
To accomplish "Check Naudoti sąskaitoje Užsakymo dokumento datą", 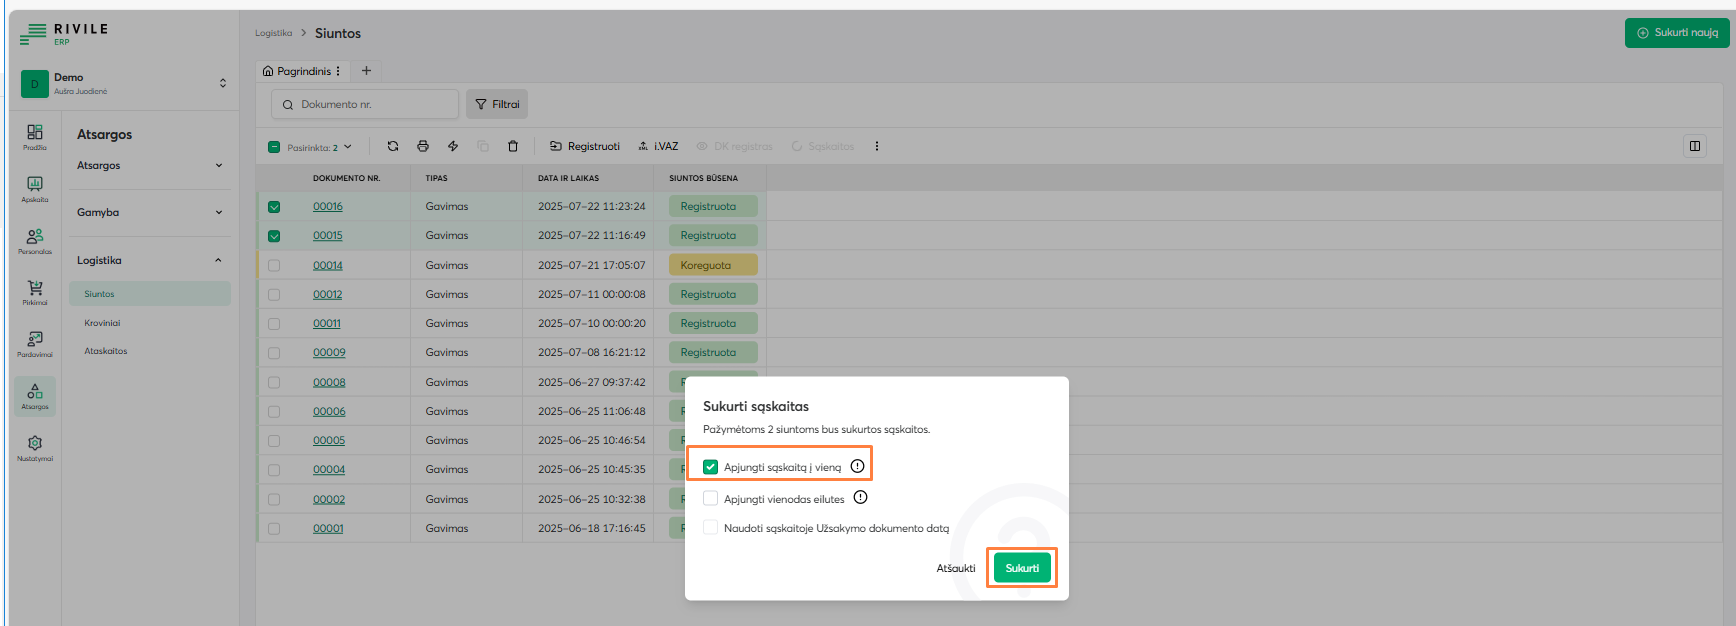I will [x=711, y=528].
